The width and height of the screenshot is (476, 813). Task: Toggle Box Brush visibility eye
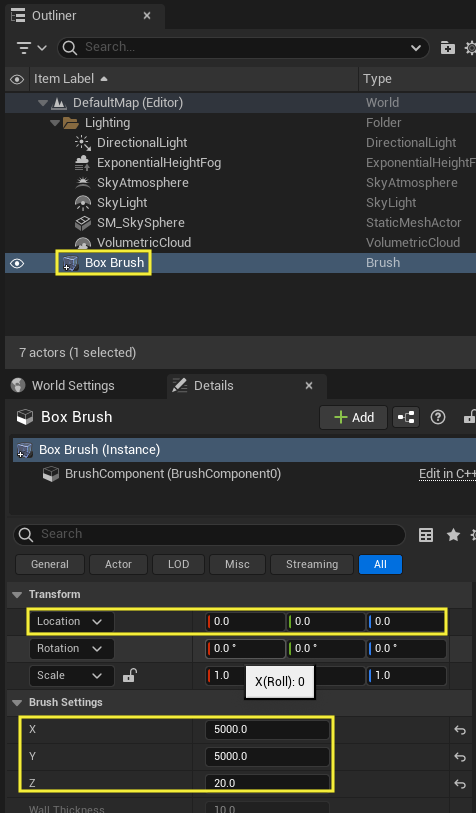[17, 263]
